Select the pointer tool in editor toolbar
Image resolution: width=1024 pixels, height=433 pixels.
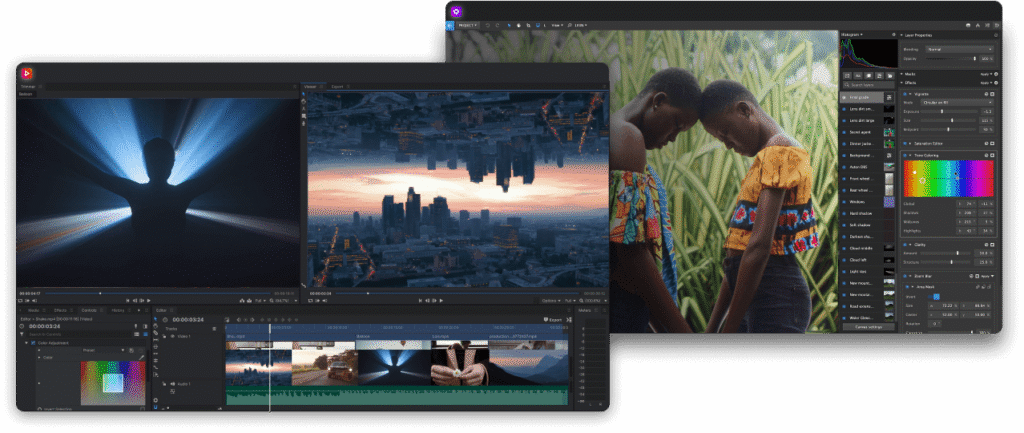[x=155, y=319]
